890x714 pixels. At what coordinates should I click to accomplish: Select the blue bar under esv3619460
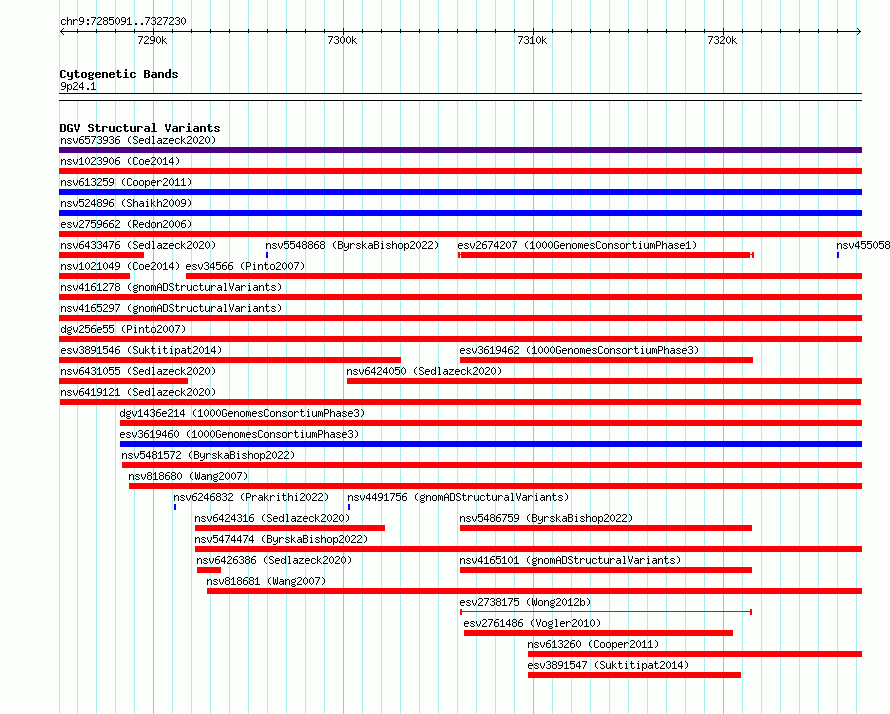[491, 444]
